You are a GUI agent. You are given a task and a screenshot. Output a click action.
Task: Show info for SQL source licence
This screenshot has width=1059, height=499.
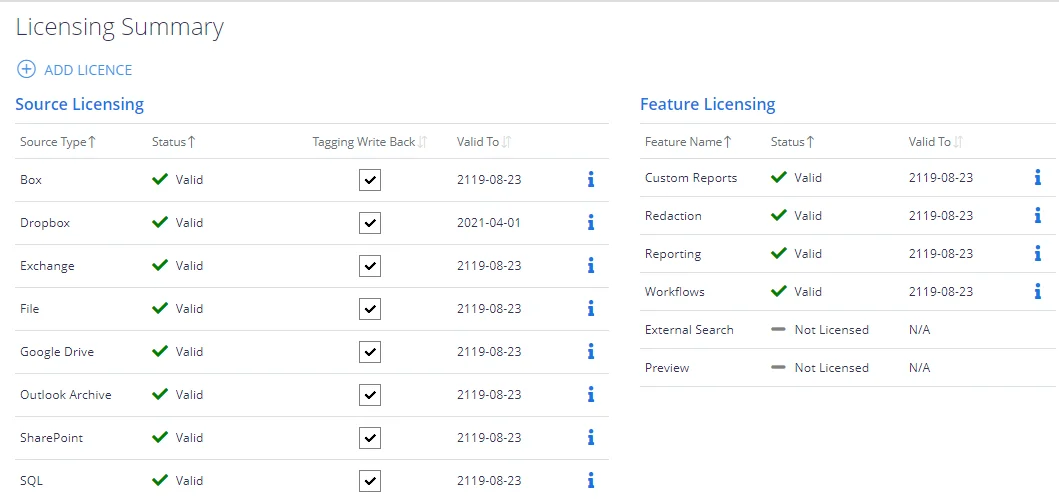(591, 480)
